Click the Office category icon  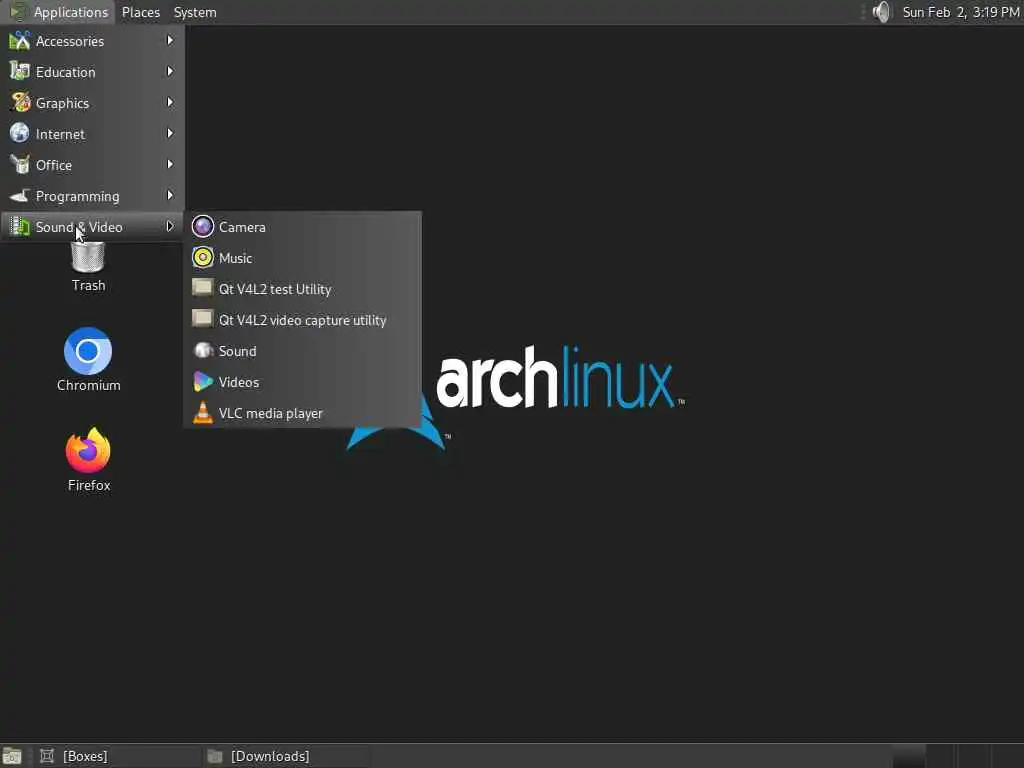pos(20,165)
